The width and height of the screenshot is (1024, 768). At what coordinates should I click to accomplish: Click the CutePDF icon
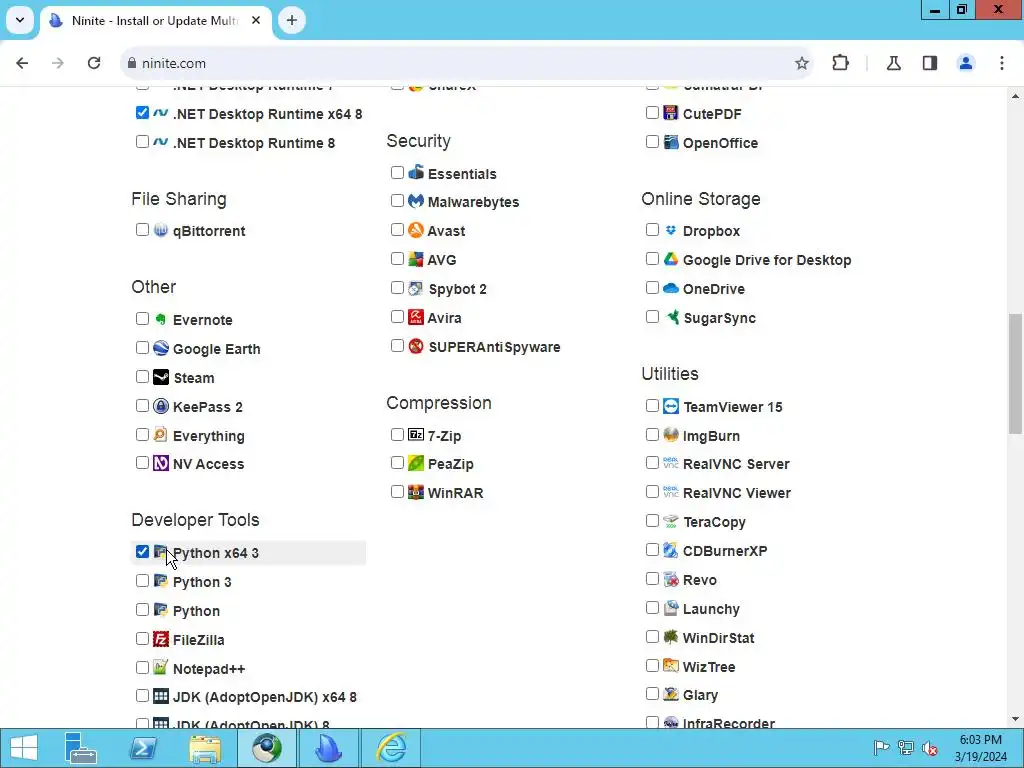(671, 112)
